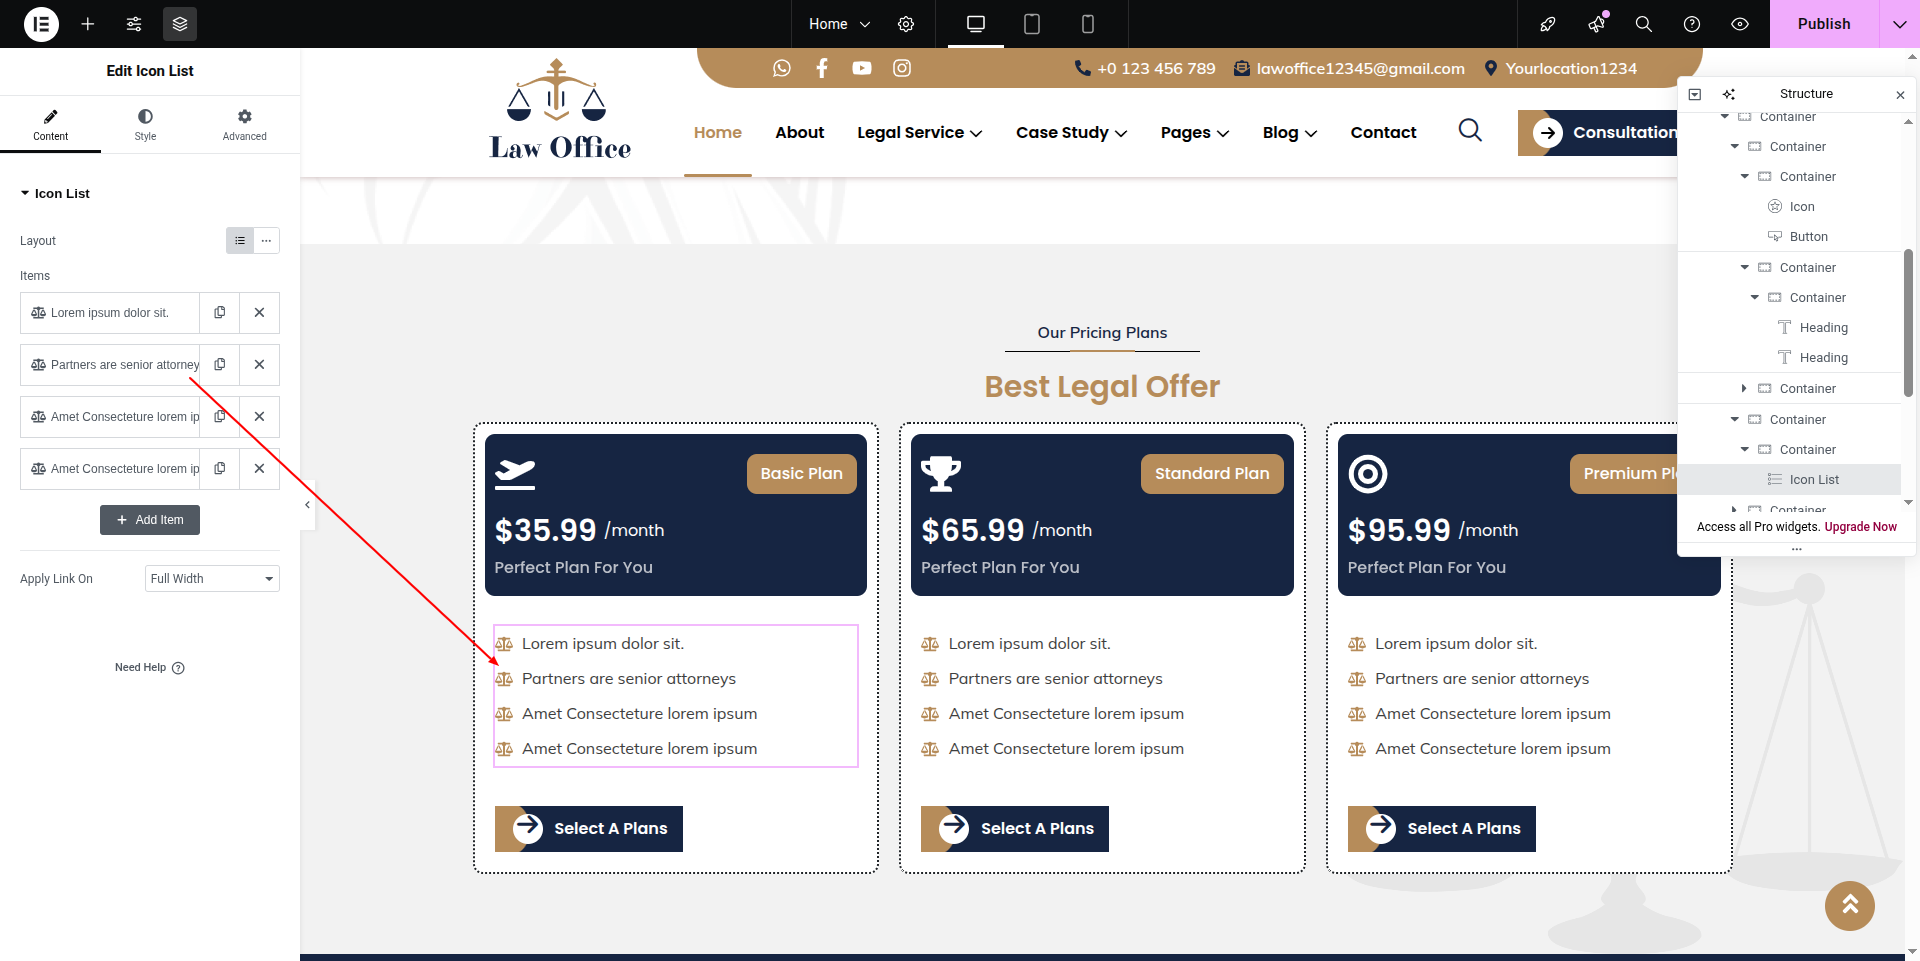Click the Add Item button
Viewport: 1920px width, 961px height.
tap(150, 520)
